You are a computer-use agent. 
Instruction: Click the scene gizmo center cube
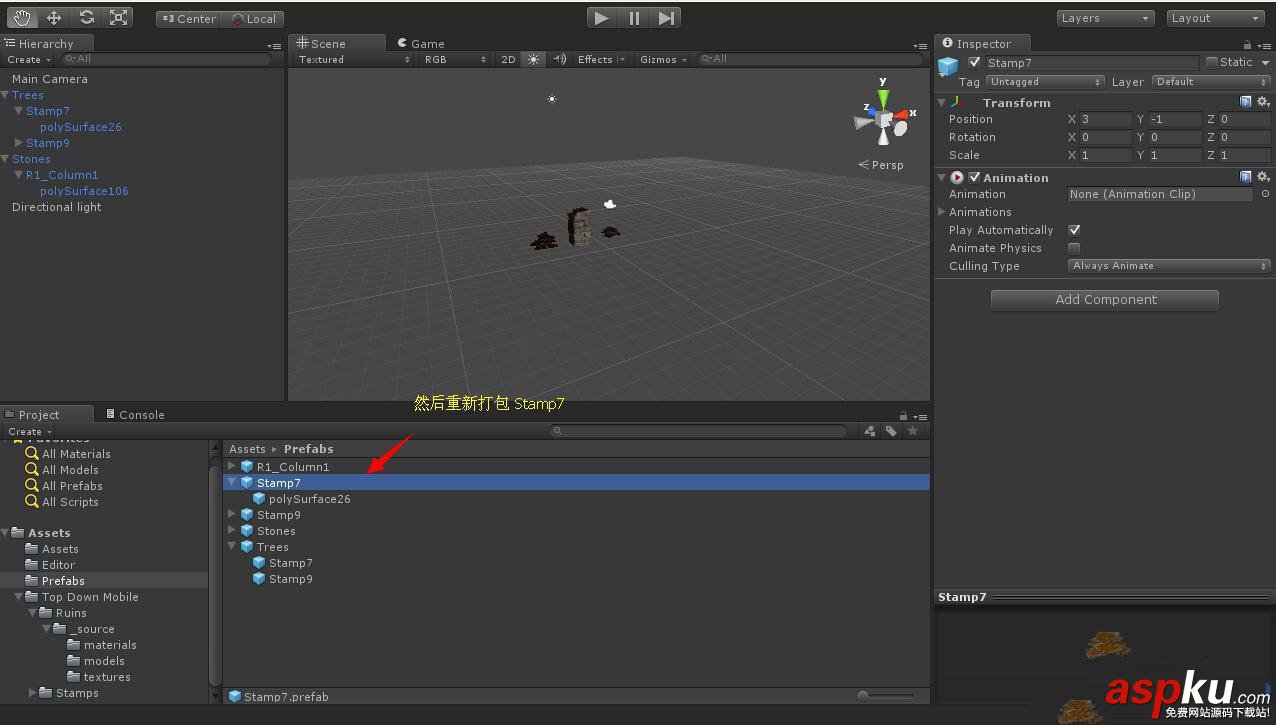tap(883, 119)
